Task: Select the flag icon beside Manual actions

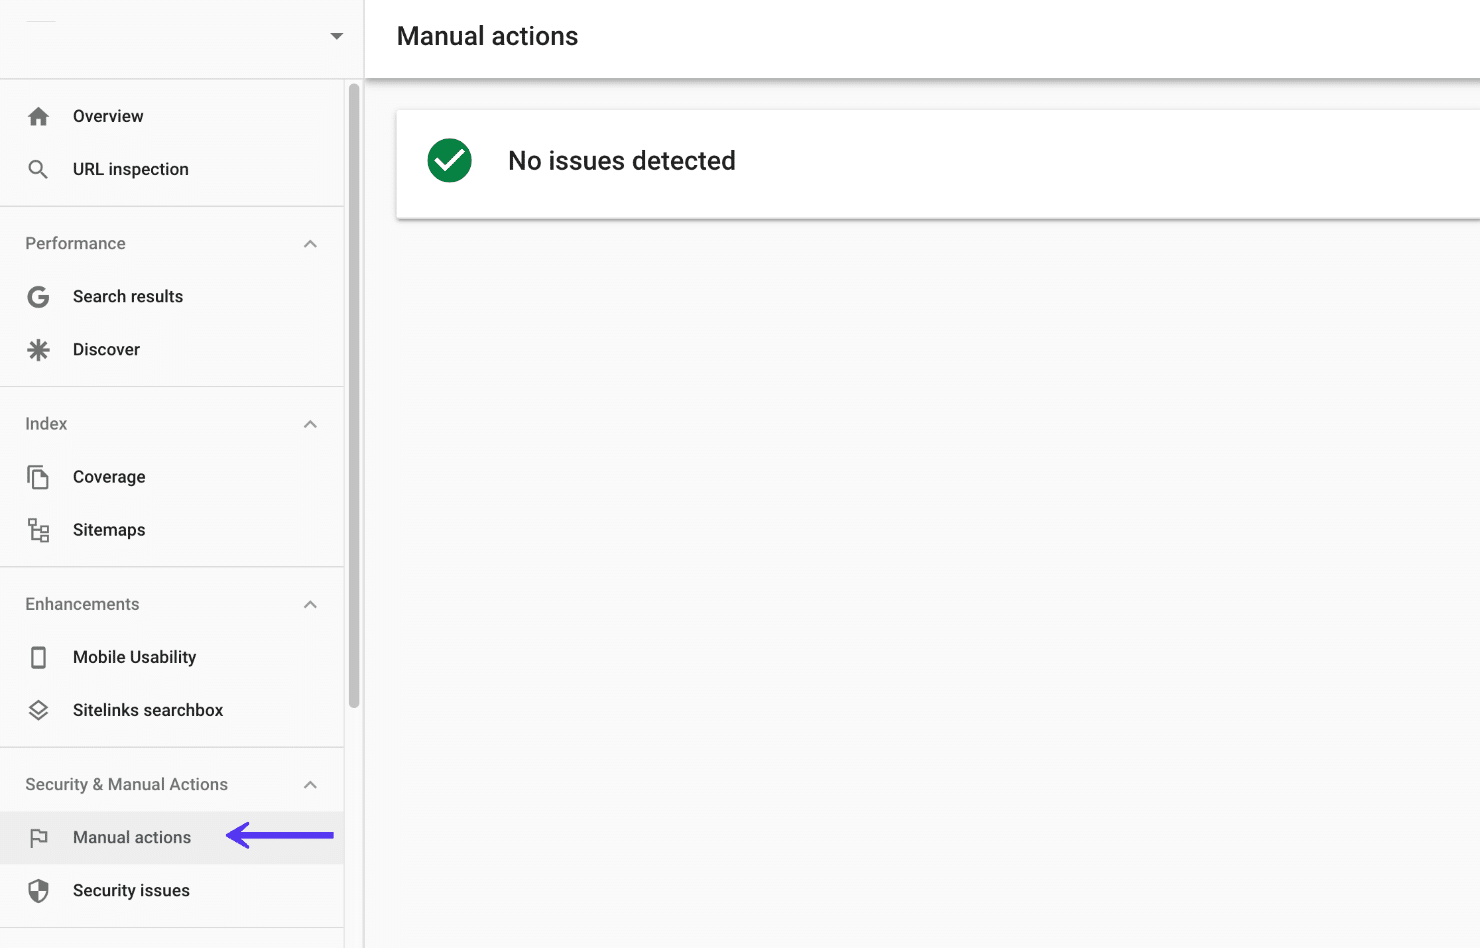Action: (x=38, y=838)
